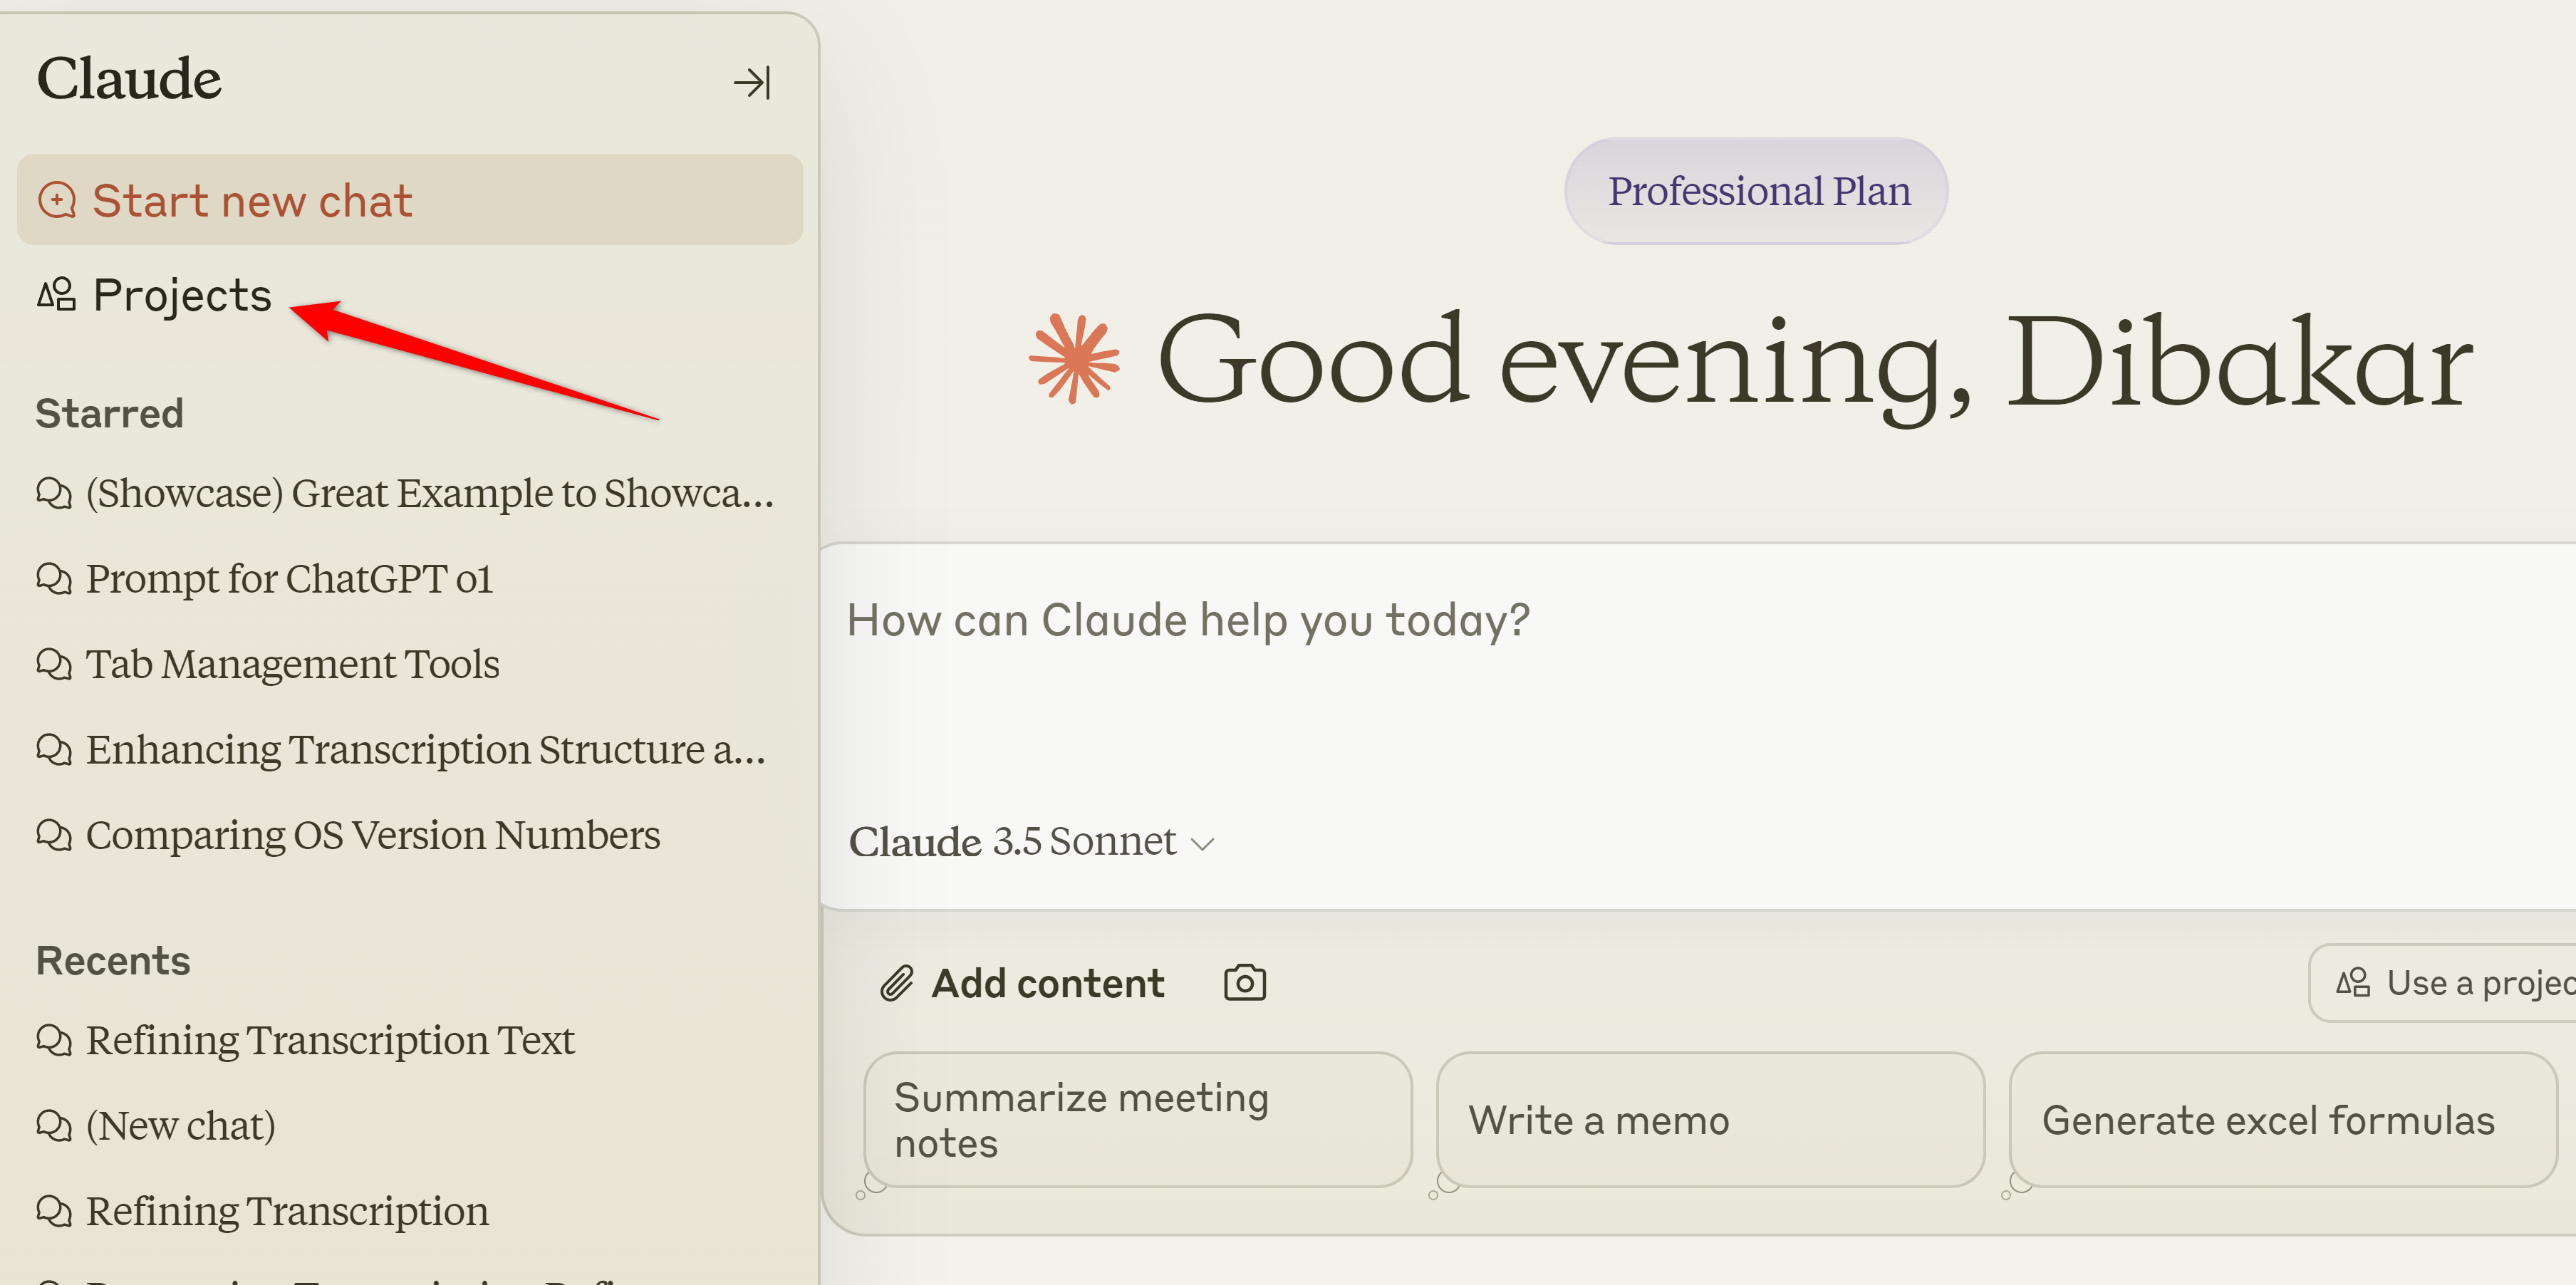This screenshot has width=2576, height=1285.
Task: Open Comparing OS Version Numbers chat
Action: click(372, 834)
